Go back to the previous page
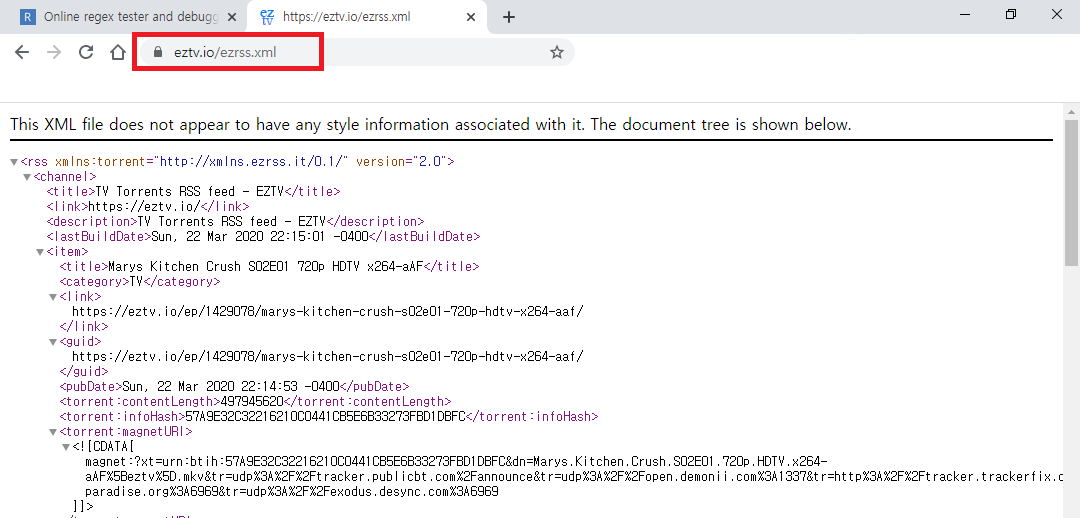 click(22, 52)
